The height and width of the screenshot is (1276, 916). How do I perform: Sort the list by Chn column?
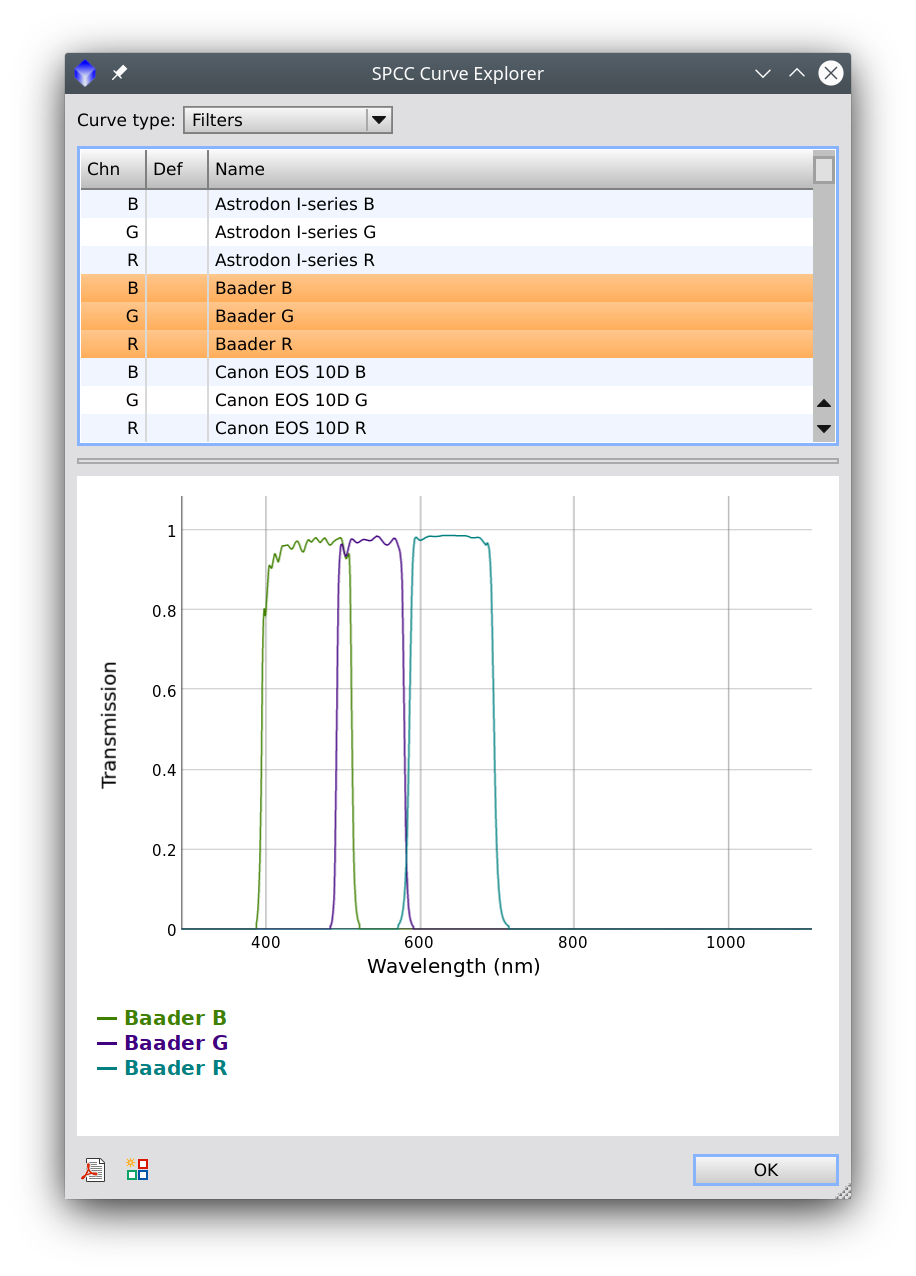(x=113, y=169)
